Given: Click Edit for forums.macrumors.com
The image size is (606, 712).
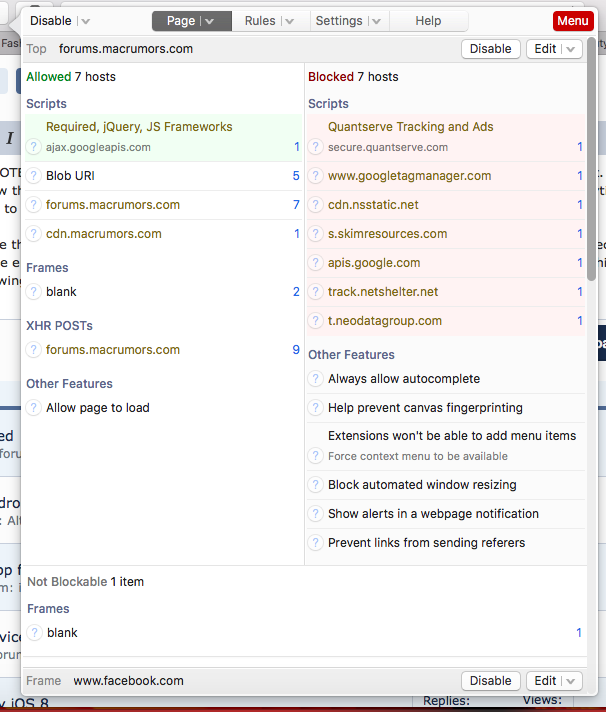Looking at the screenshot, I should [x=545, y=49].
